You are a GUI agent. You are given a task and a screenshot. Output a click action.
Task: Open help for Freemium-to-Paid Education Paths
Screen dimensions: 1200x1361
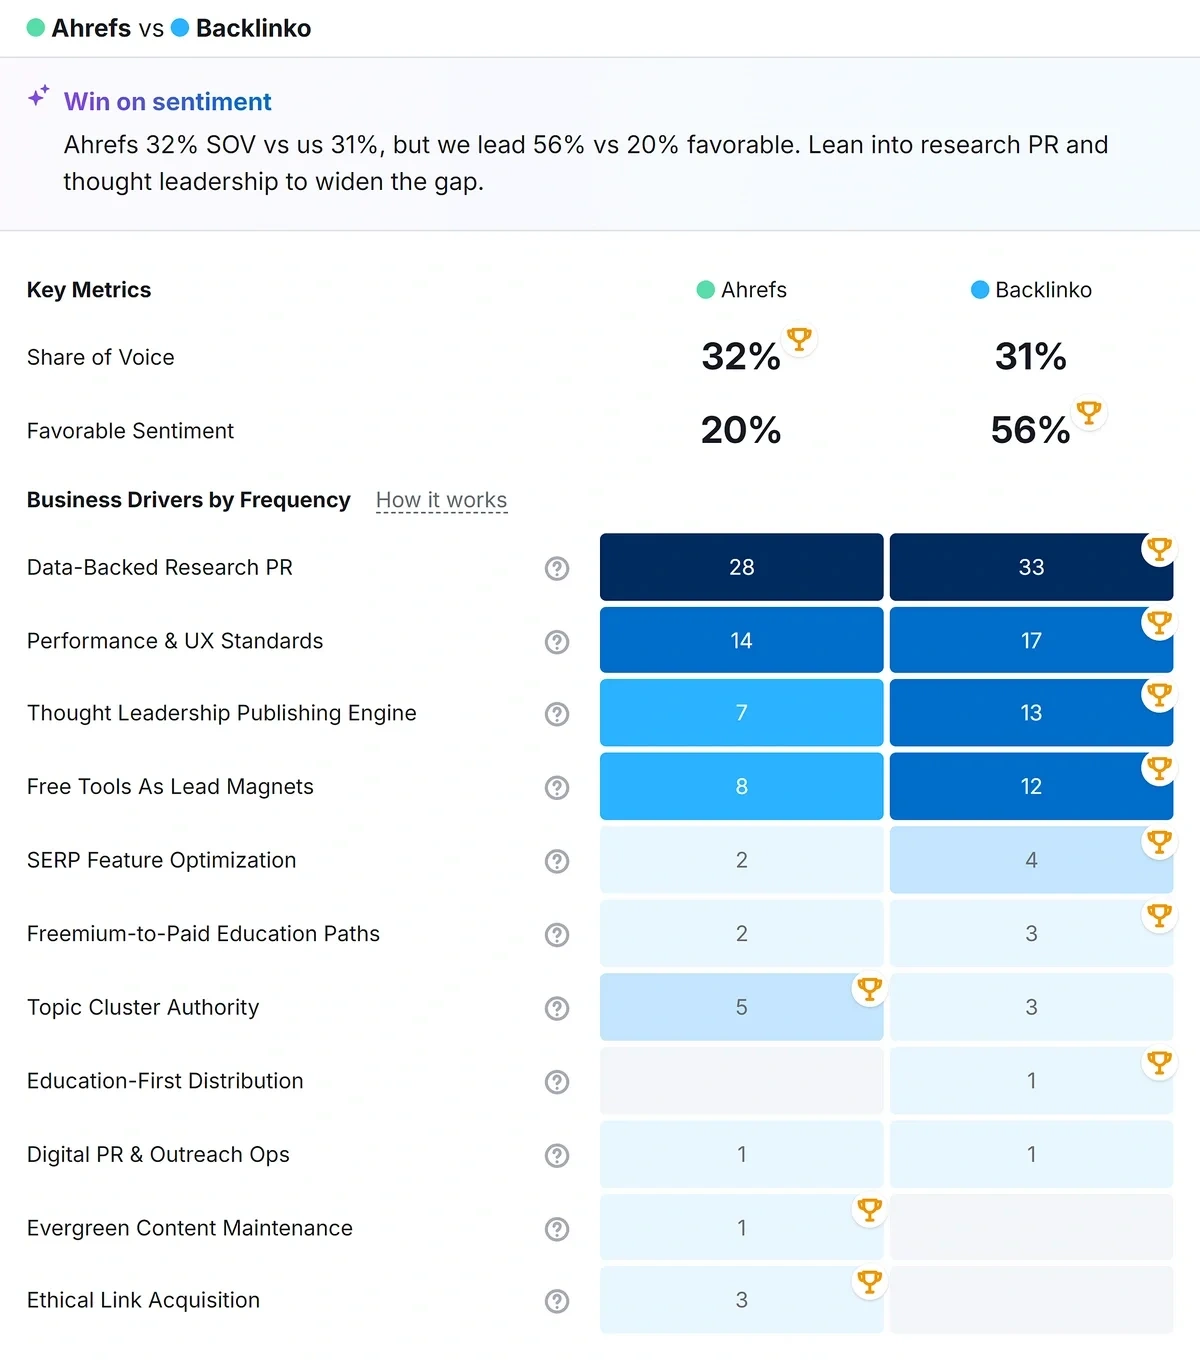click(557, 935)
